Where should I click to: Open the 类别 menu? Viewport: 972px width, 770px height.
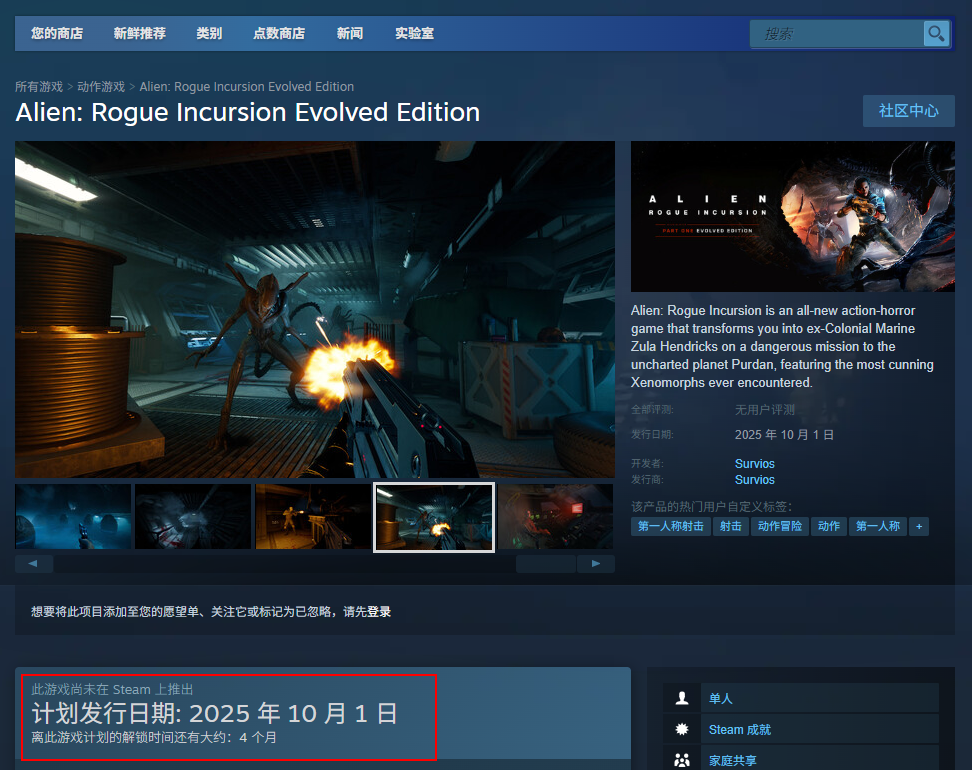pos(209,33)
